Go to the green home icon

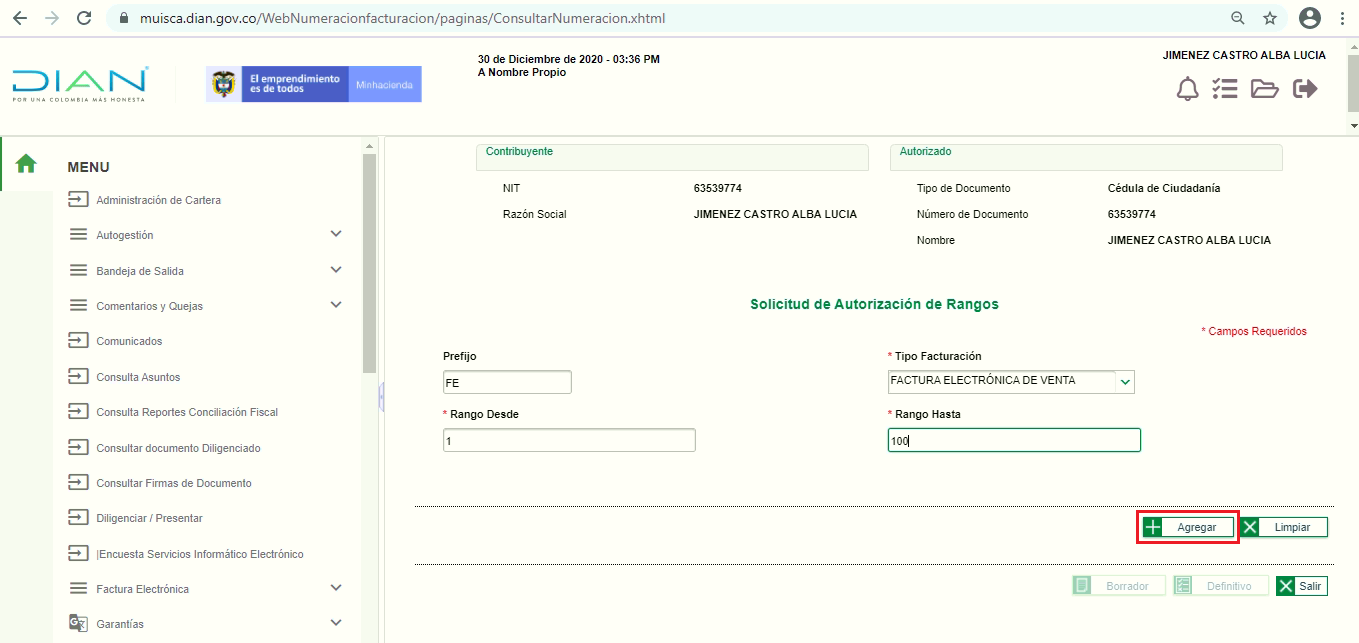26,164
